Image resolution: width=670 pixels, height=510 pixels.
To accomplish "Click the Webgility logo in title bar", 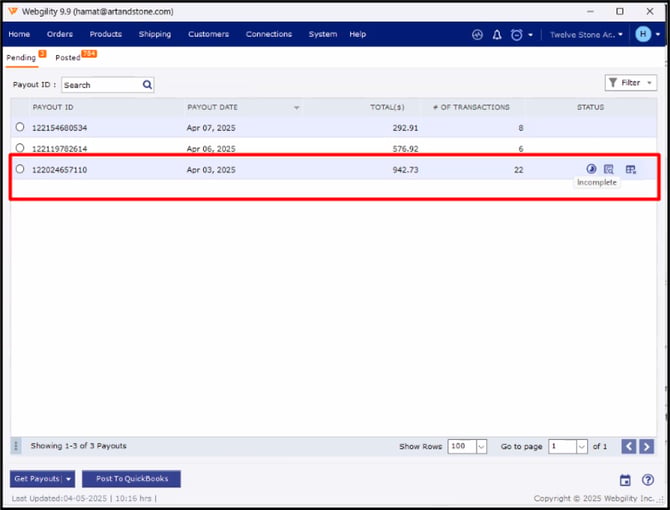I will click(x=13, y=11).
